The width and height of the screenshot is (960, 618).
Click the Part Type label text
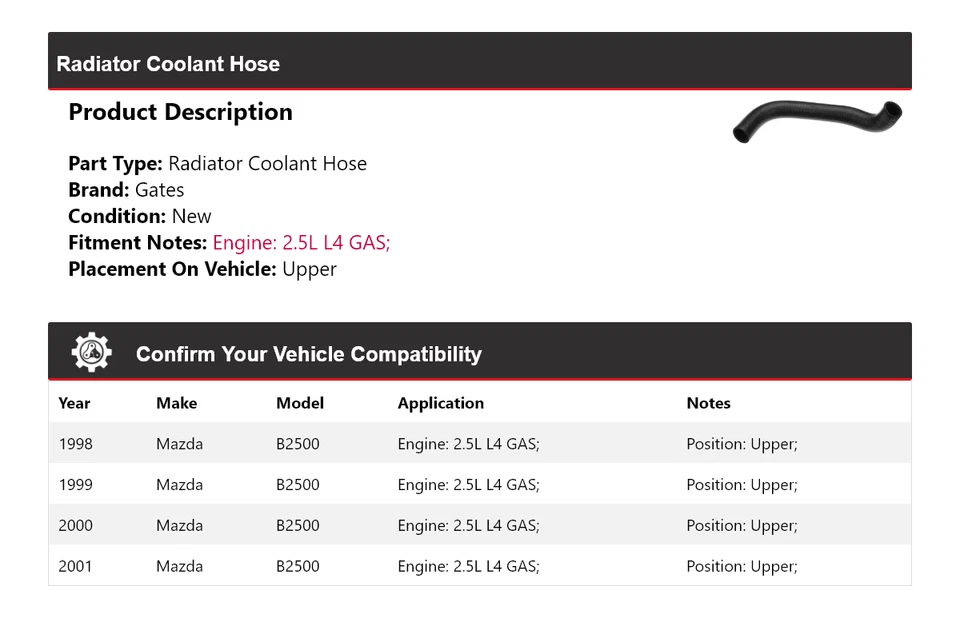coord(115,164)
